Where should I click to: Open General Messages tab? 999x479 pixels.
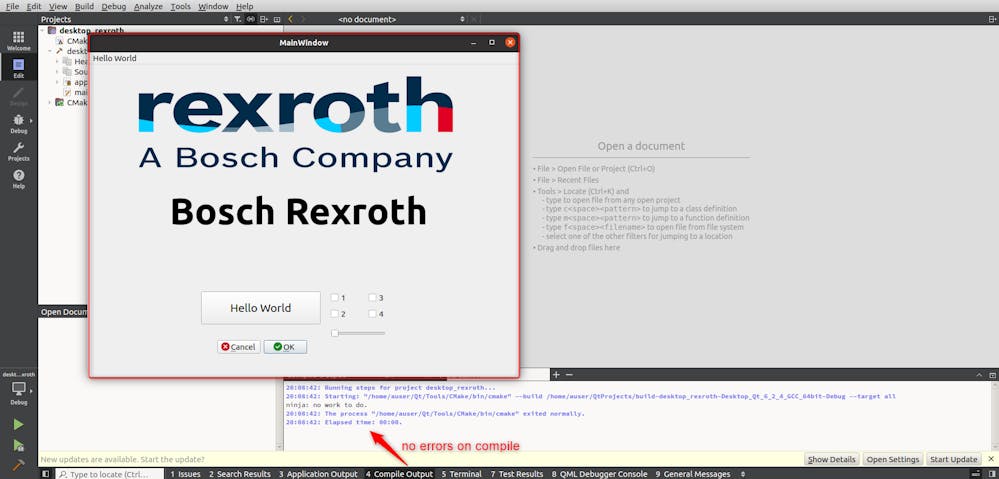point(693,474)
